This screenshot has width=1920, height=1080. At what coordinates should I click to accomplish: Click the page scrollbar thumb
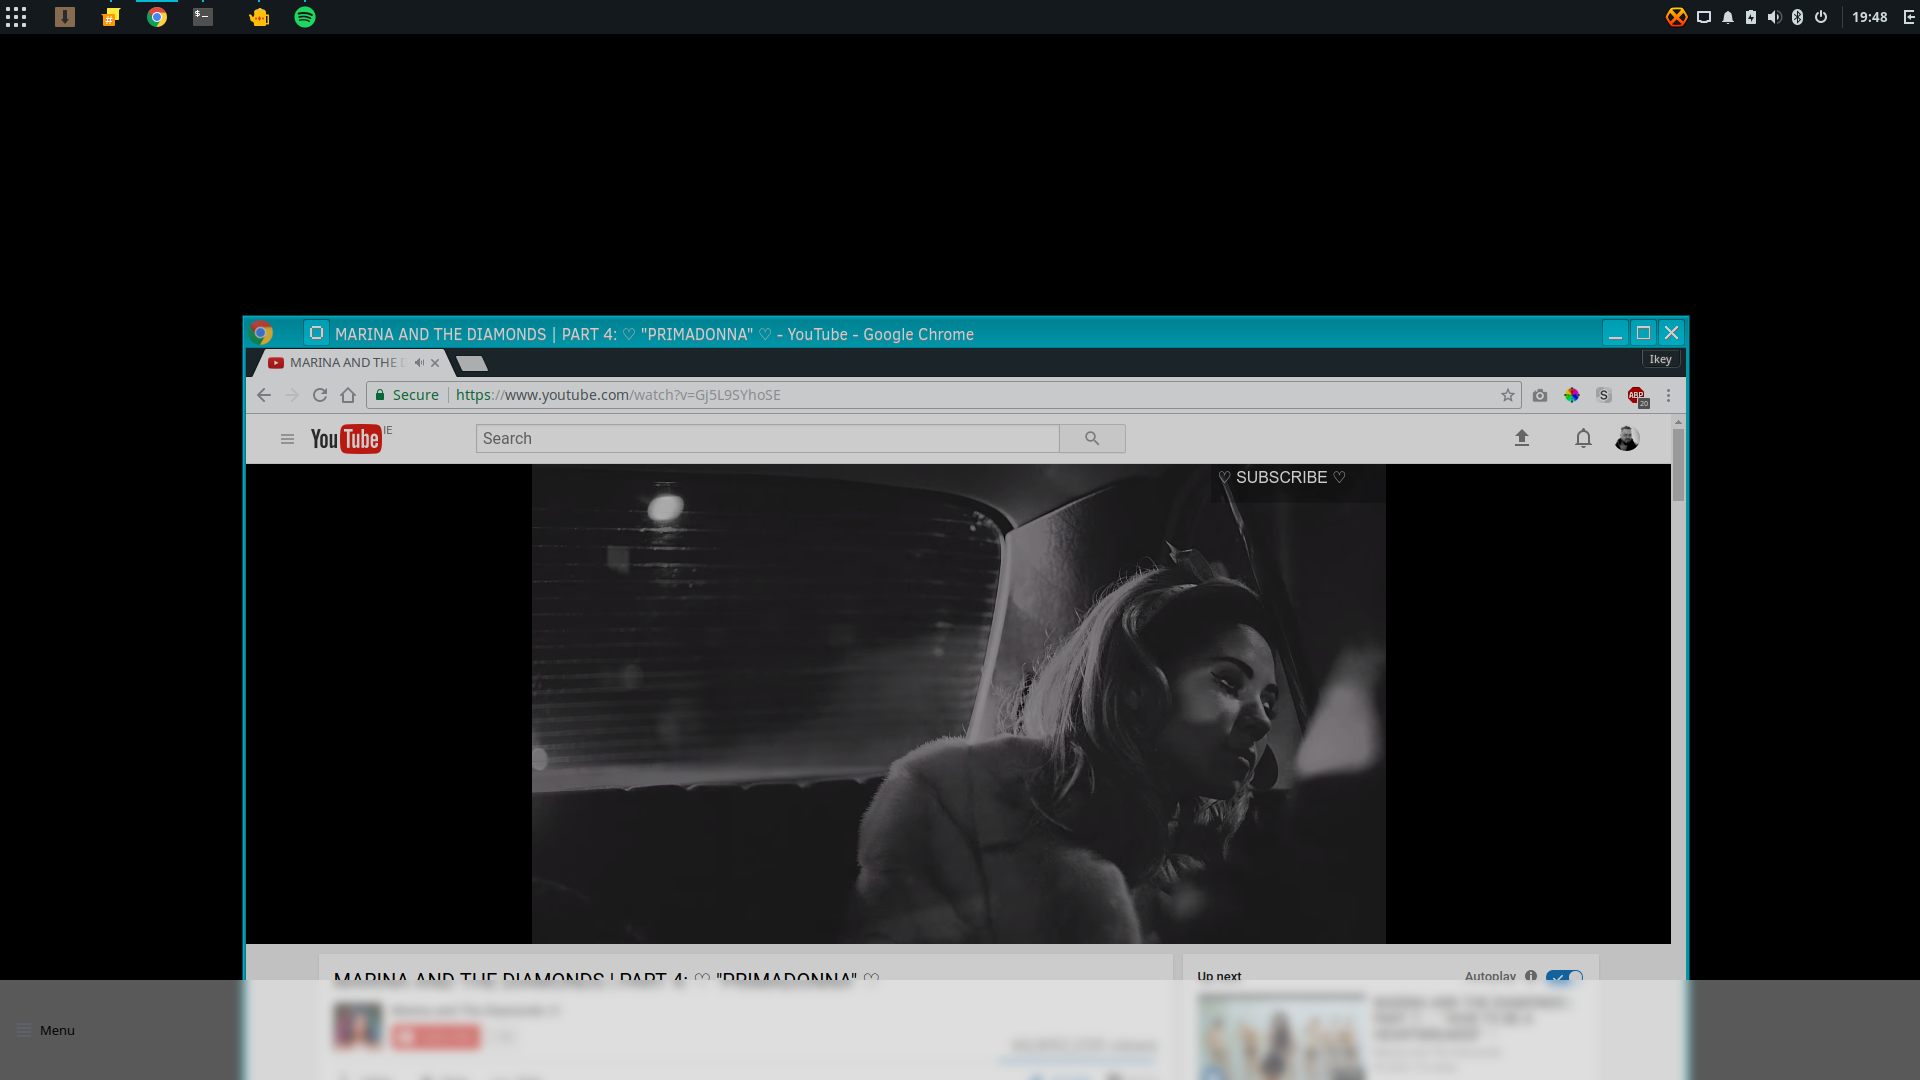(1678, 465)
